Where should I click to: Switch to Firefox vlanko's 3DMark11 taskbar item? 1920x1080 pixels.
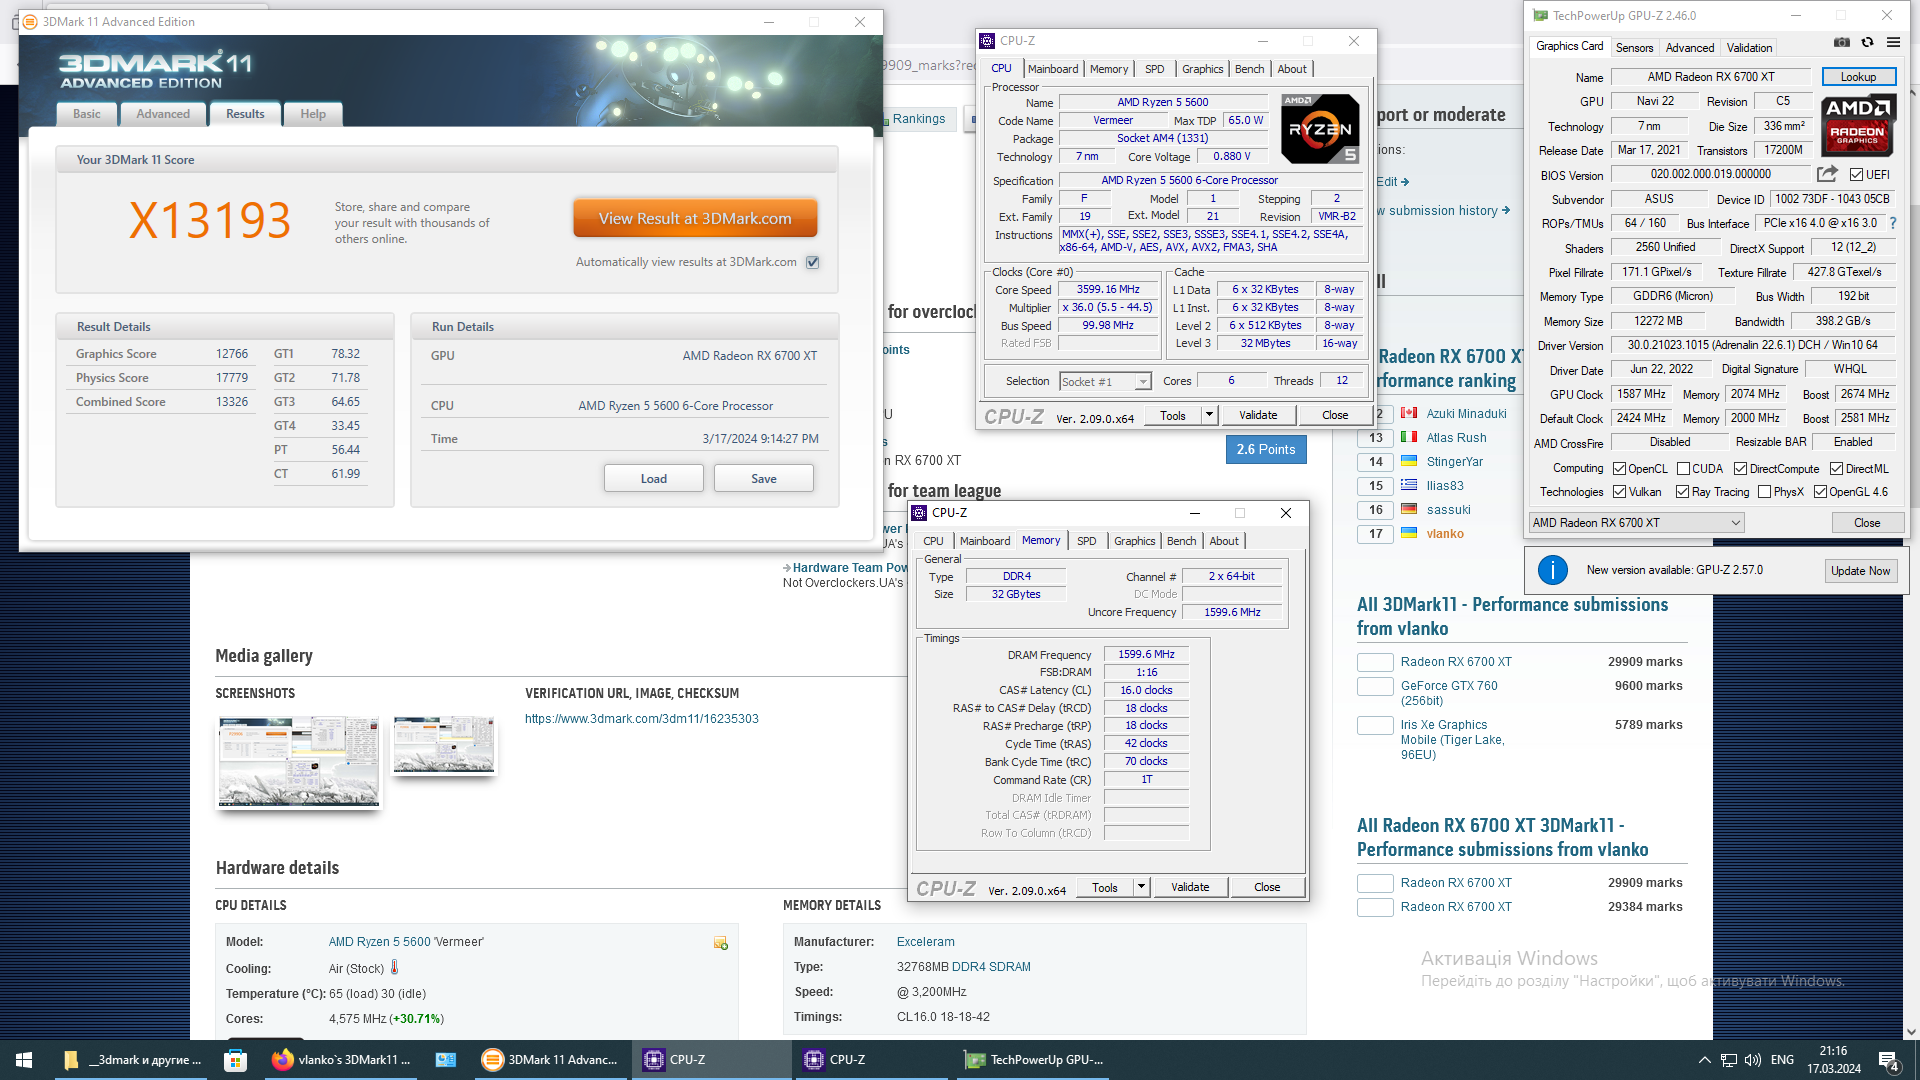(x=341, y=1060)
